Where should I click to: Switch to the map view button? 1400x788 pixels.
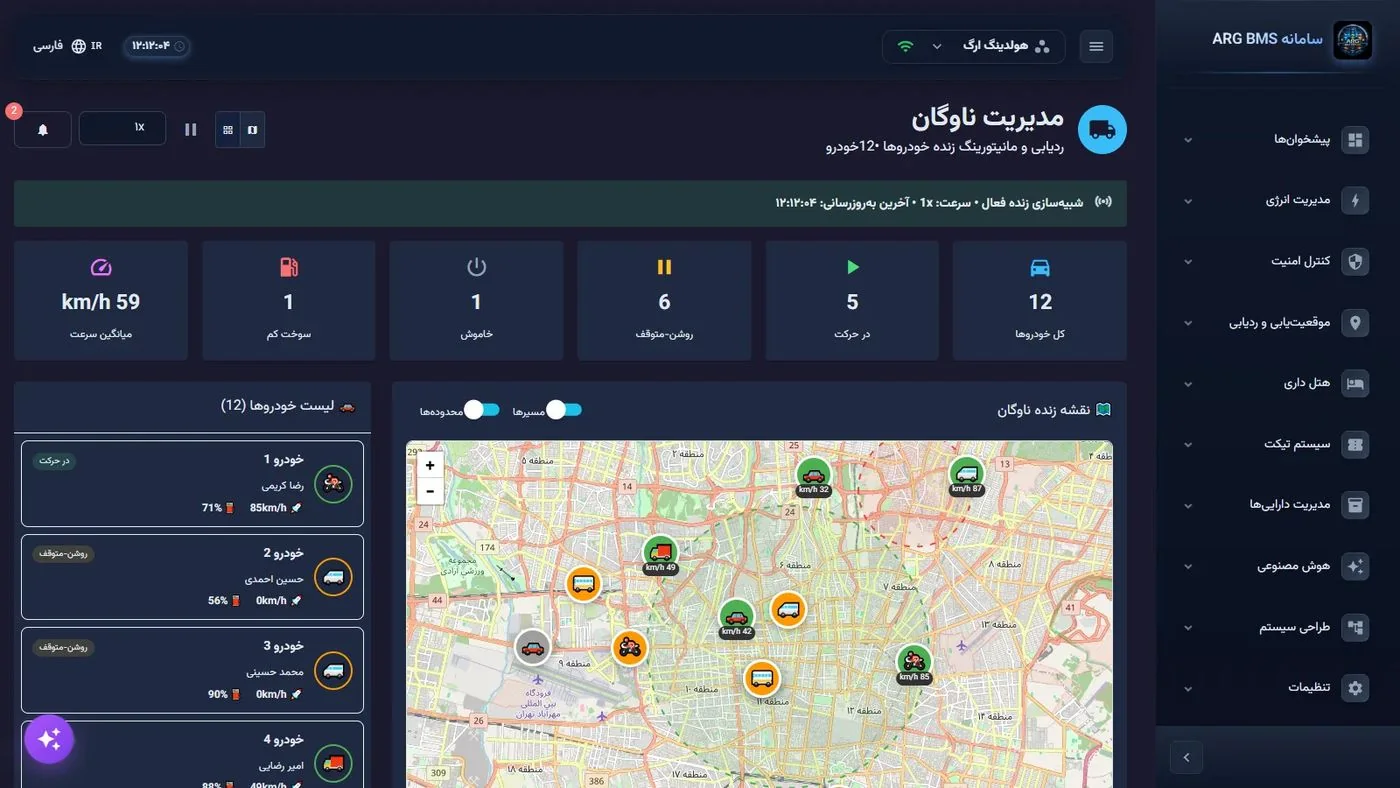coord(252,130)
